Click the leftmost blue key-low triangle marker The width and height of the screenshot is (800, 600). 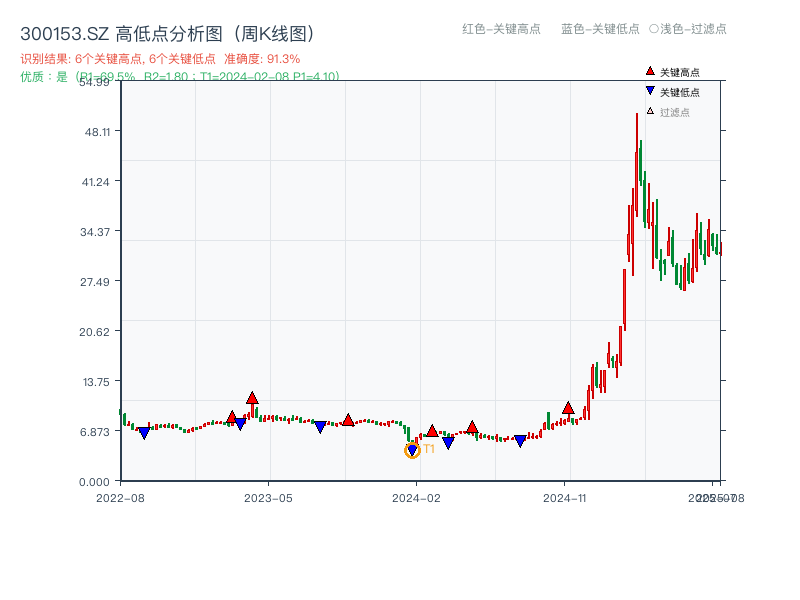click(143, 433)
